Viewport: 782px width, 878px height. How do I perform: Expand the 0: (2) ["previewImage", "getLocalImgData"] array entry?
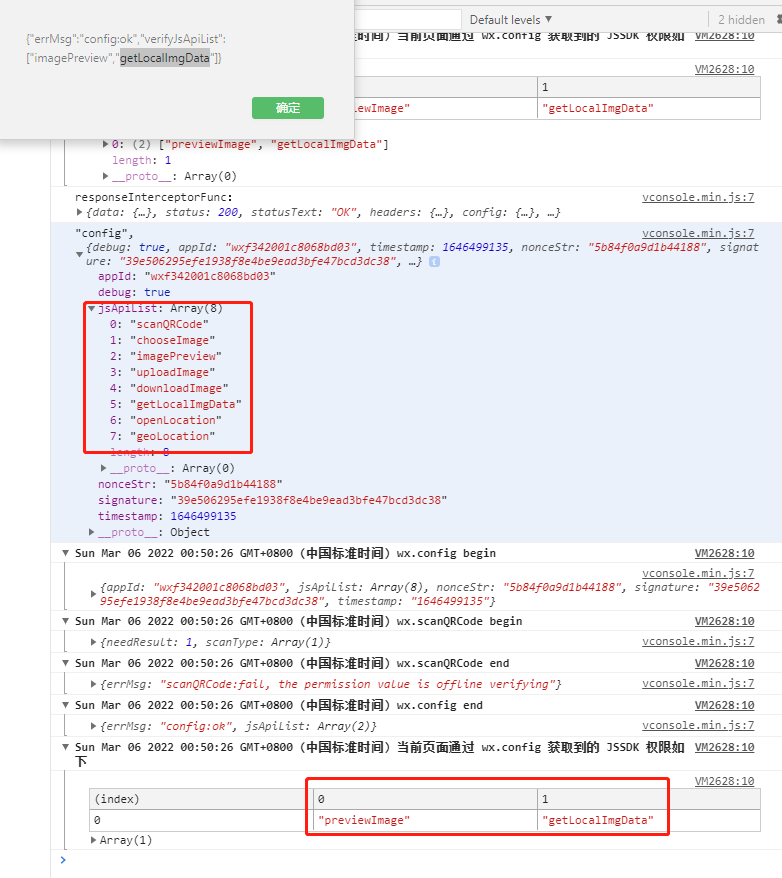[105, 144]
